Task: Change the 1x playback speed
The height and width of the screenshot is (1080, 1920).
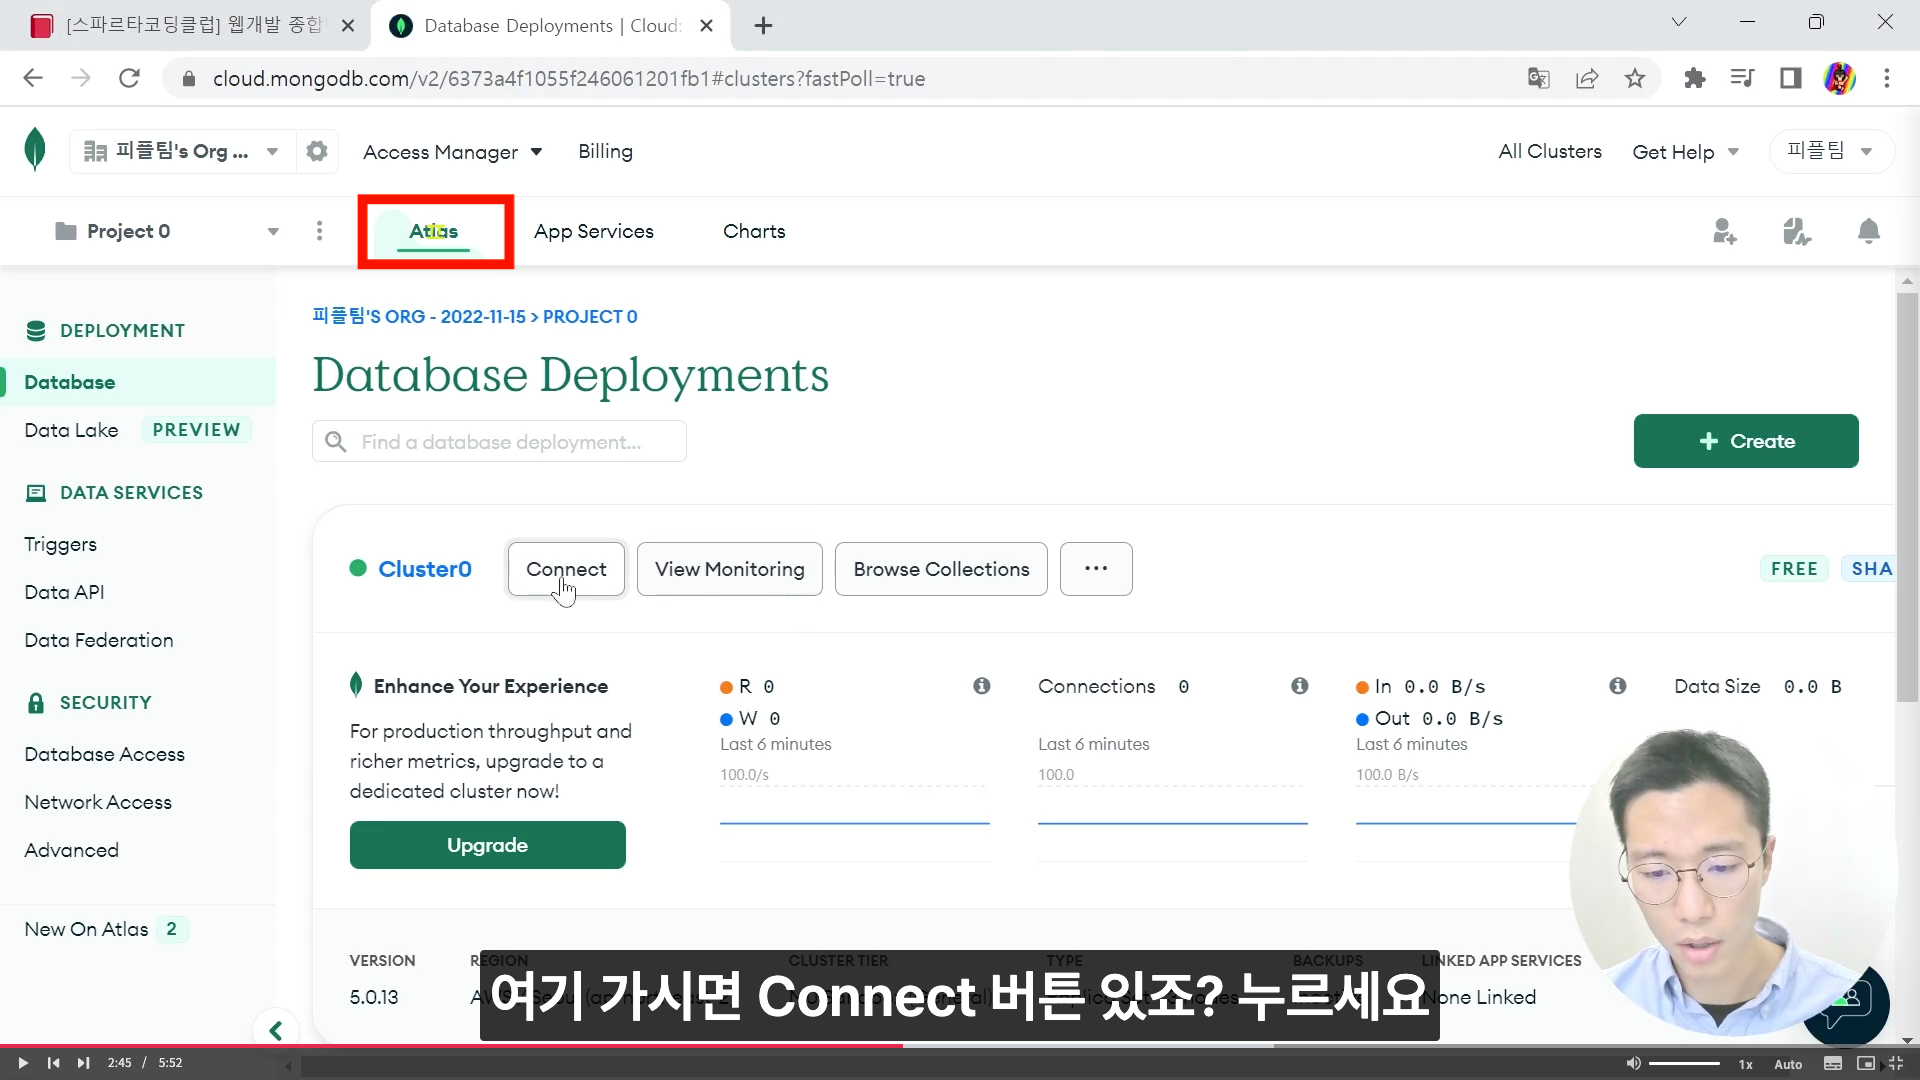Action: pos(1745,1064)
